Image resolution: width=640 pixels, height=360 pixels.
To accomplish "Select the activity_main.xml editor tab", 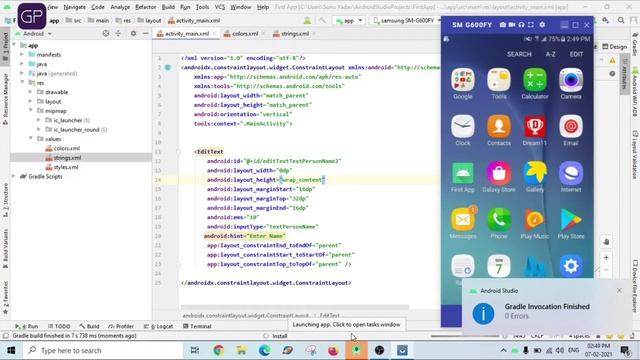I will [187, 33].
